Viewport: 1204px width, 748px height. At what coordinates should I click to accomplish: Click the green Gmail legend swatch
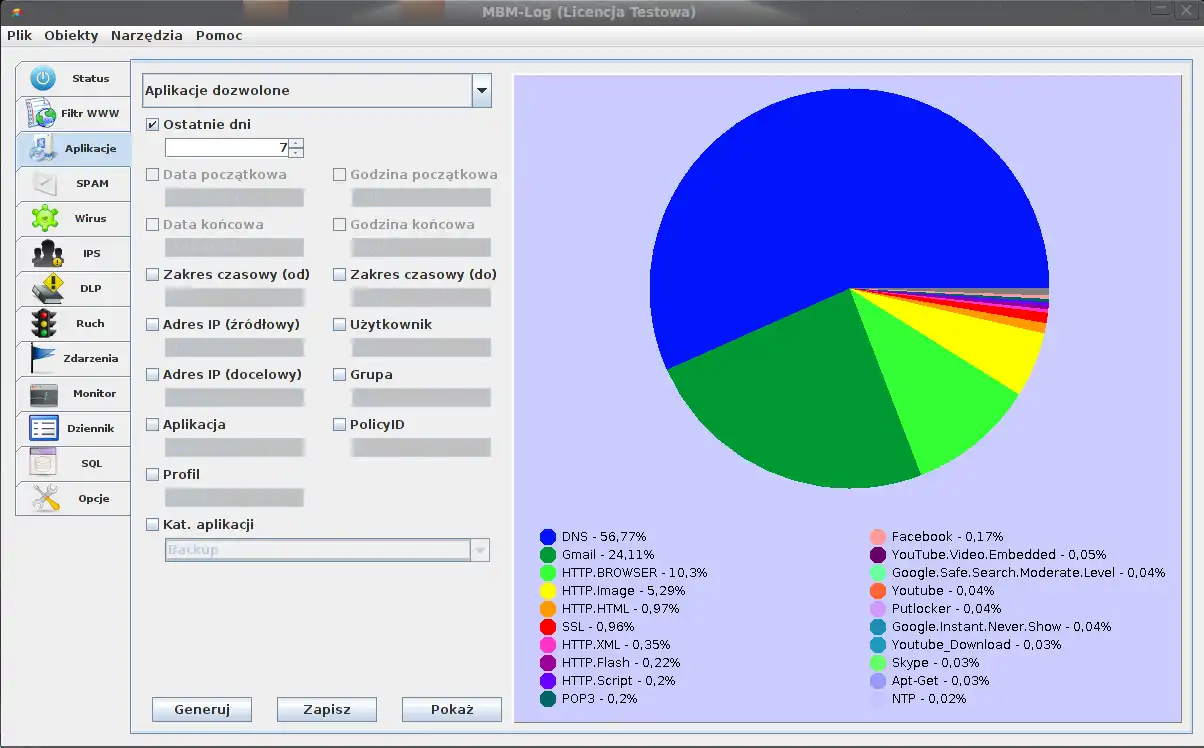coord(548,555)
